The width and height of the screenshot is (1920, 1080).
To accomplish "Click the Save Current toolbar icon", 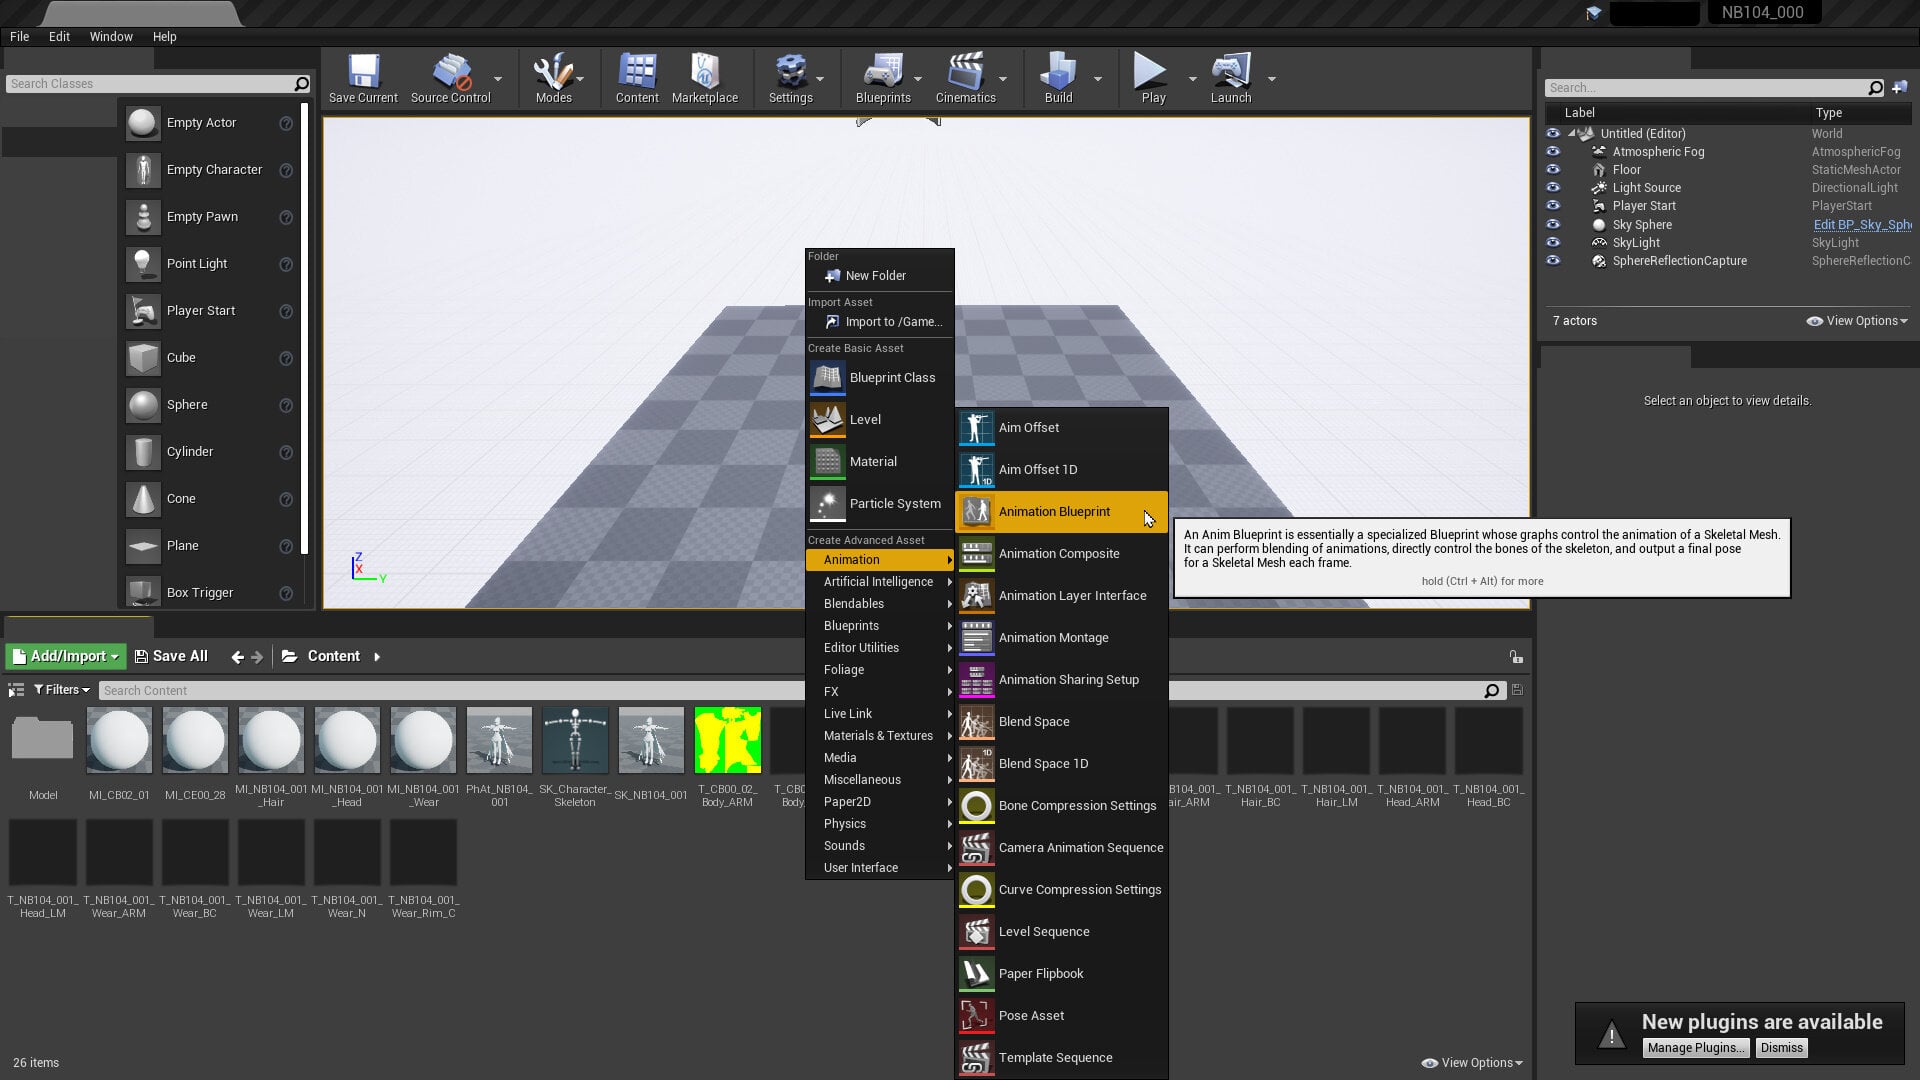I will pyautogui.click(x=363, y=78).
